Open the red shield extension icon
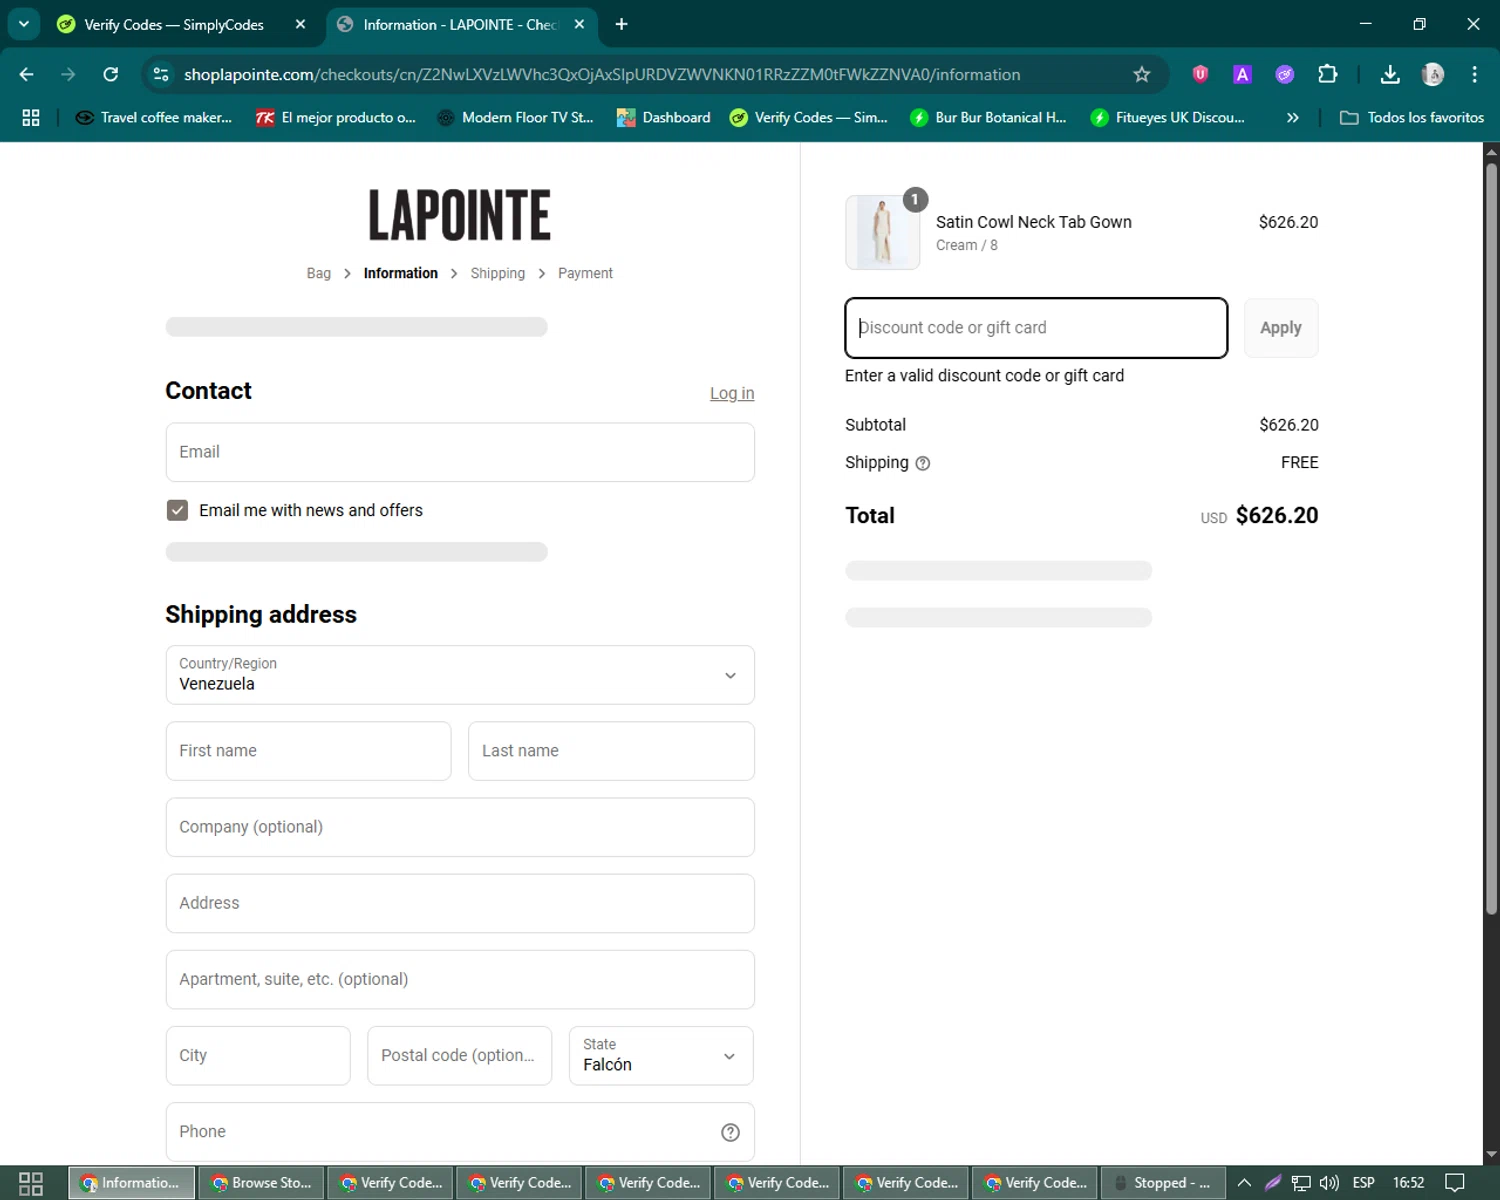The height and width of the screenshot is (1200, 1500). tap(1200, 74)
